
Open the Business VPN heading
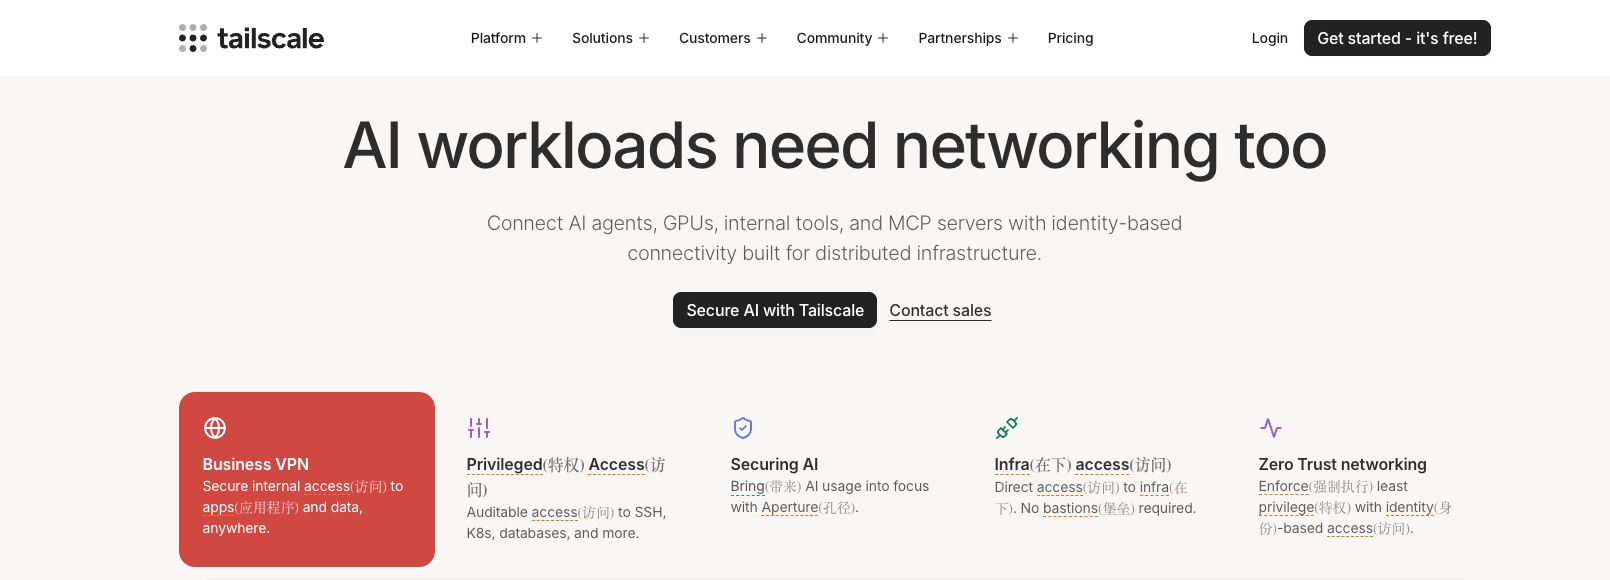(256, 464)
